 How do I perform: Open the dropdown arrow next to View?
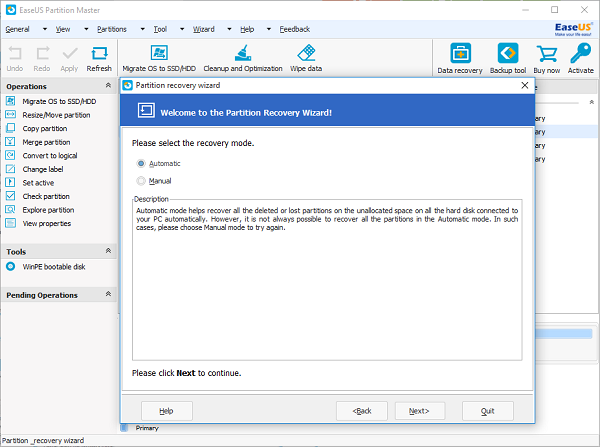[86, 29]
